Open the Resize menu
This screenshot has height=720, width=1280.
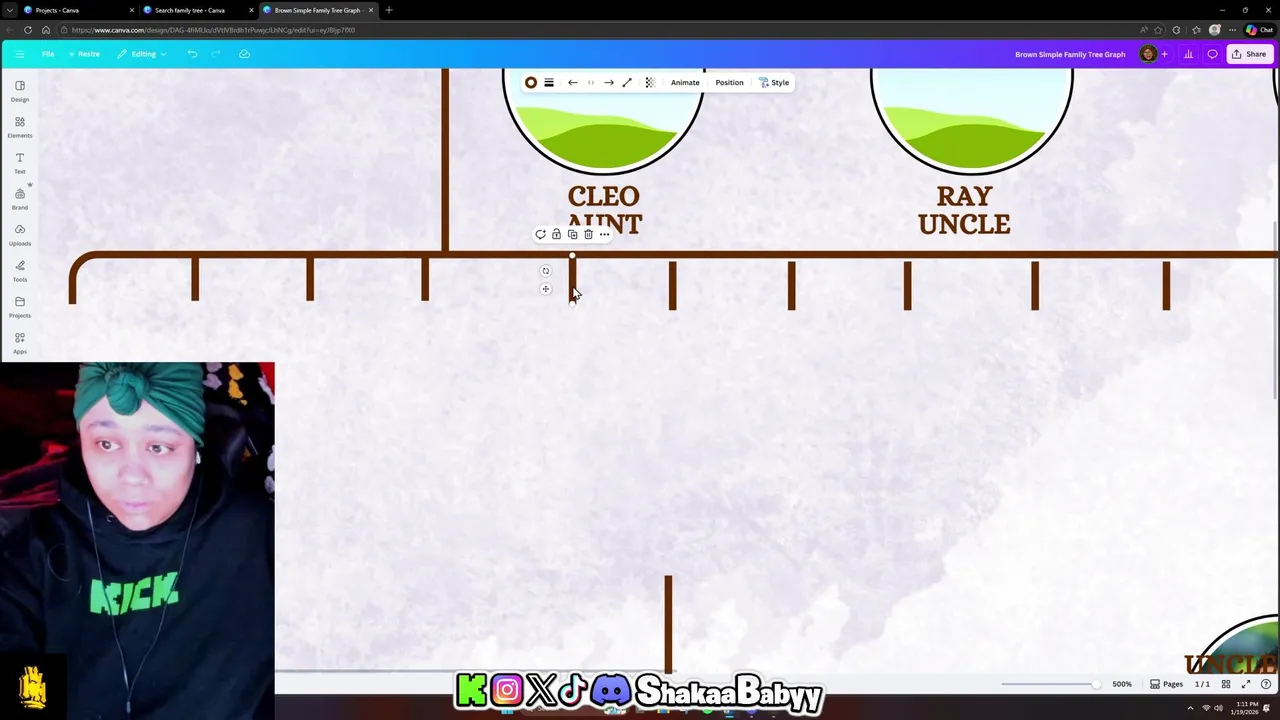(x=85, y=54)
